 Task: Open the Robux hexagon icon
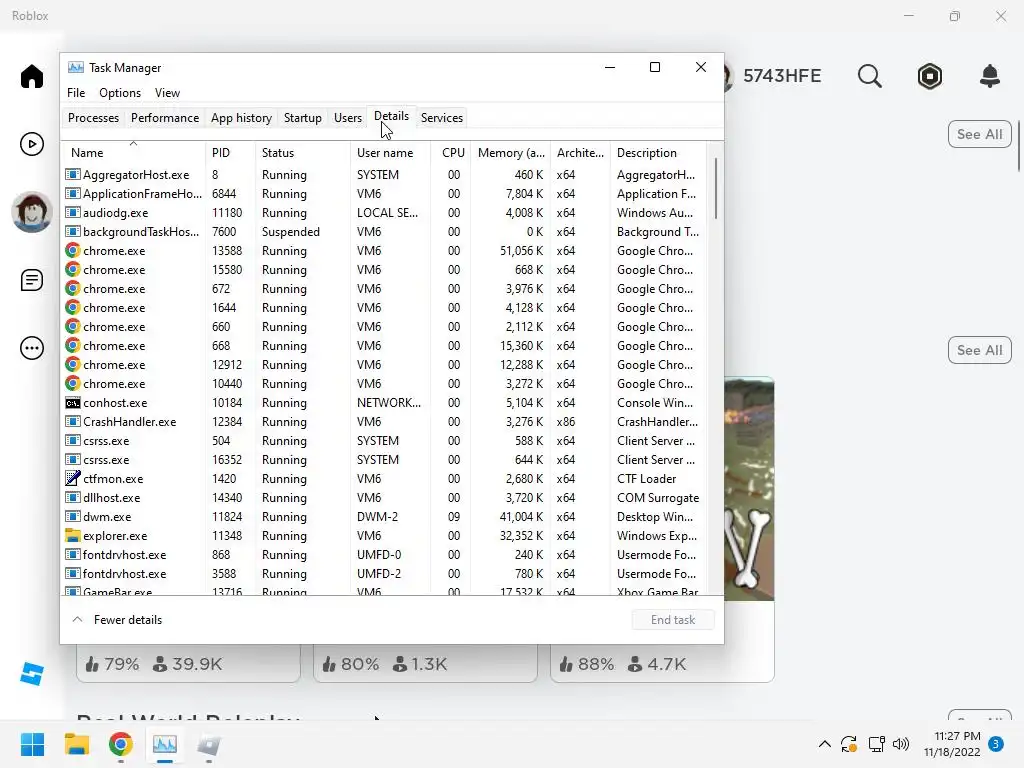[929, 76]
